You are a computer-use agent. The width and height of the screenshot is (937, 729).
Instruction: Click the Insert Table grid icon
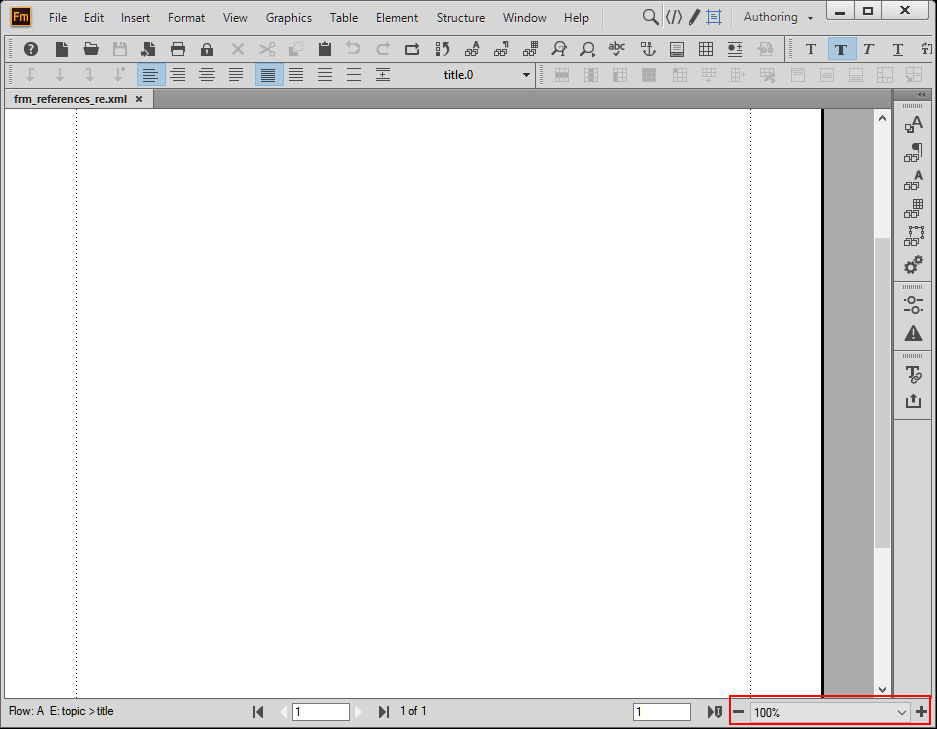(706, 49)
